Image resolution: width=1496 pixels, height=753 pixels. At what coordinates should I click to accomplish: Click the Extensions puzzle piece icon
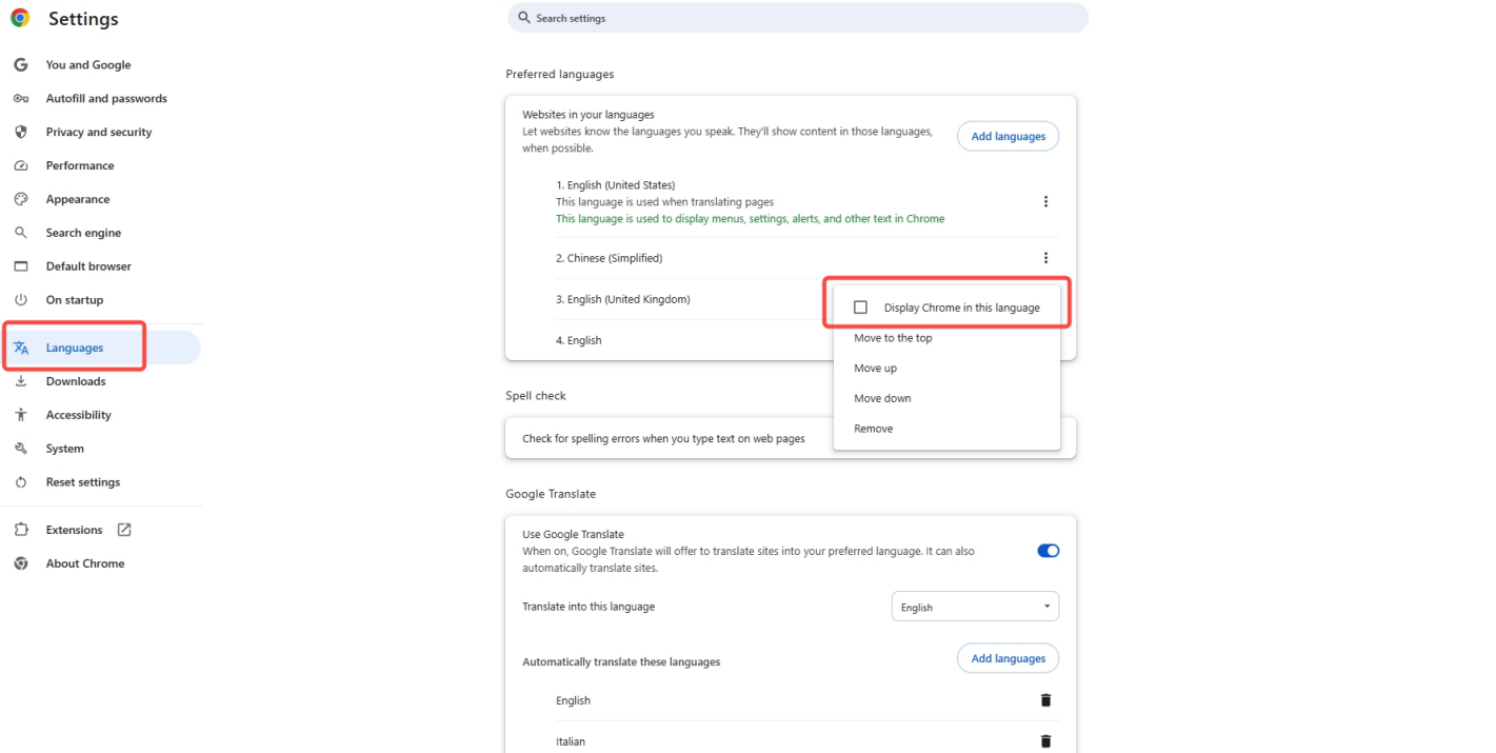(x=20, y=530)
